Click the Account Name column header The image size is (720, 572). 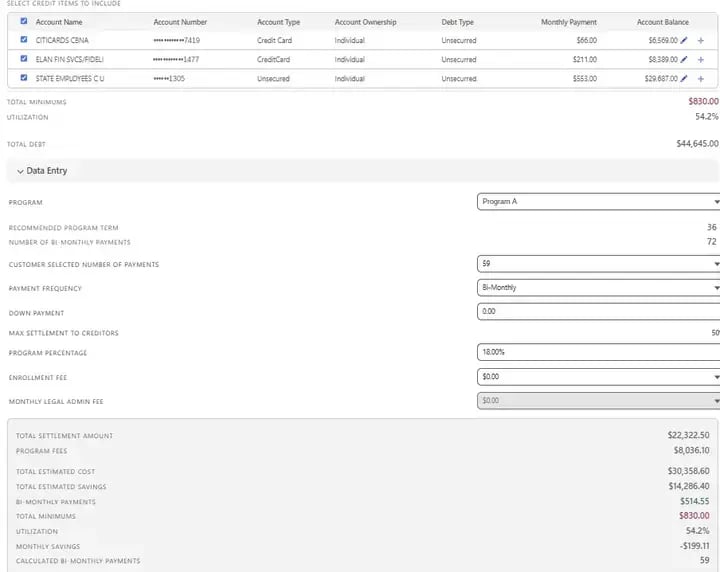tap(59, 22)
